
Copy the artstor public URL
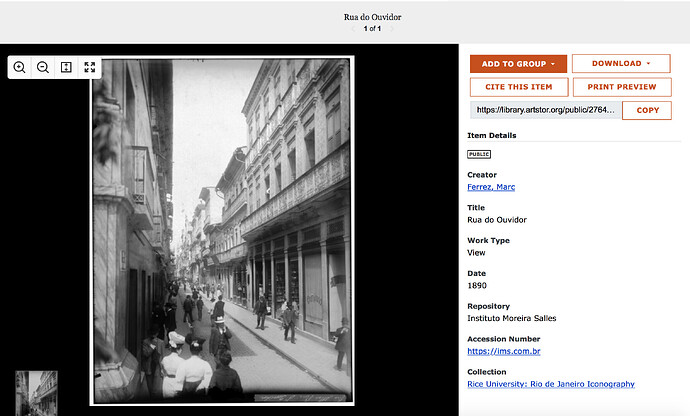pyautogui.click(x=647, y=110)
